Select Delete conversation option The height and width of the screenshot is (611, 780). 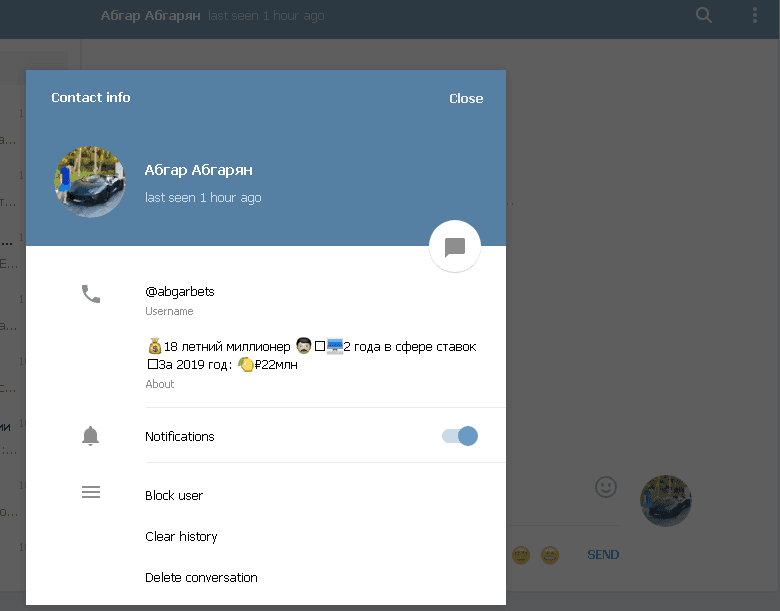coord(201,578)
